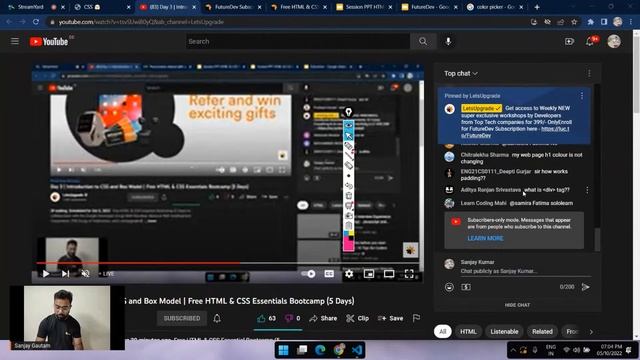640x360 pixels.
Task: Open Windows Start menu
Action: coord(283,350)
